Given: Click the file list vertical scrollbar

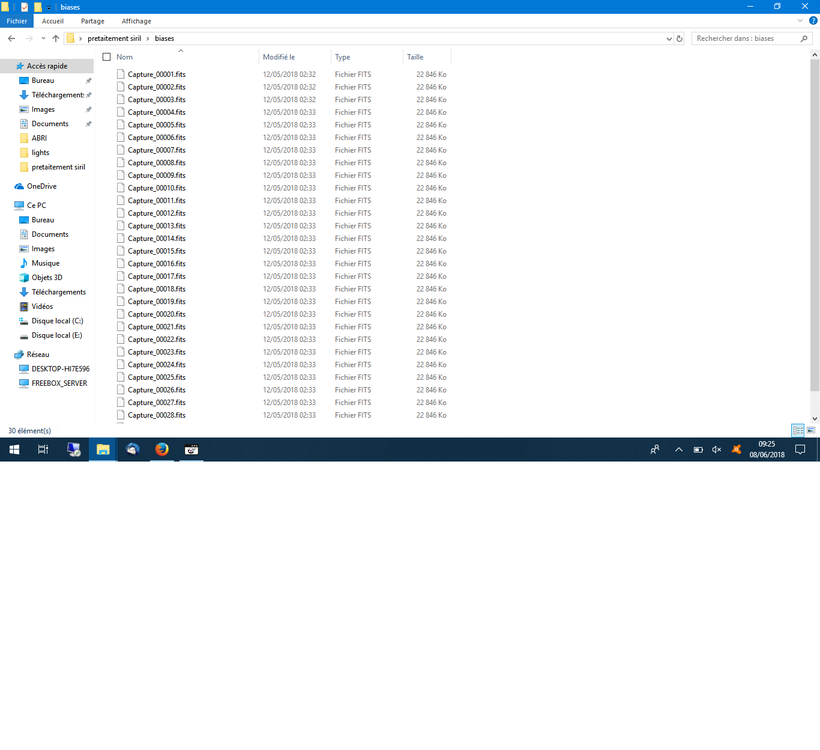Looking at the screenshot, I should pos(815,225).
